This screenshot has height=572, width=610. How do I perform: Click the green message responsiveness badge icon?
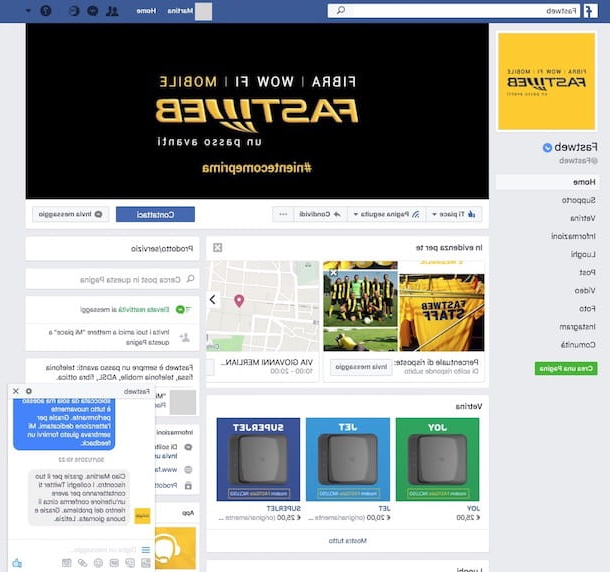(180, 310)
